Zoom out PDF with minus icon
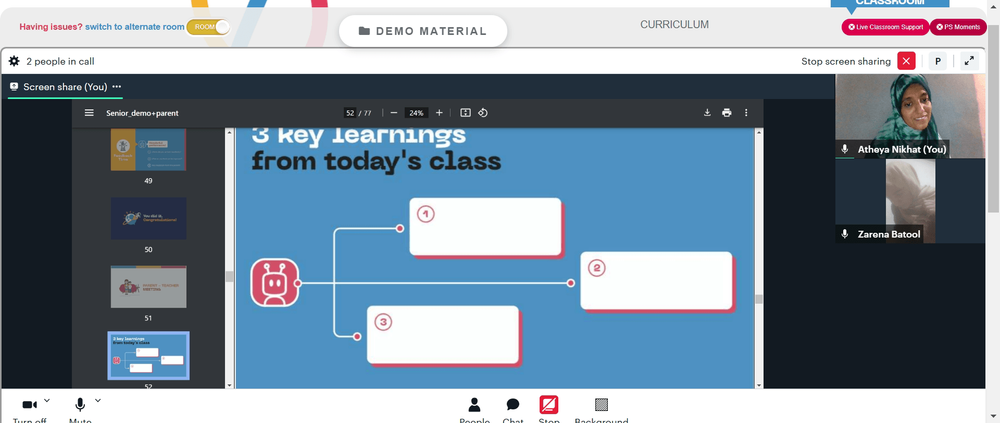 pyautogui.click(x=393, y=113)
